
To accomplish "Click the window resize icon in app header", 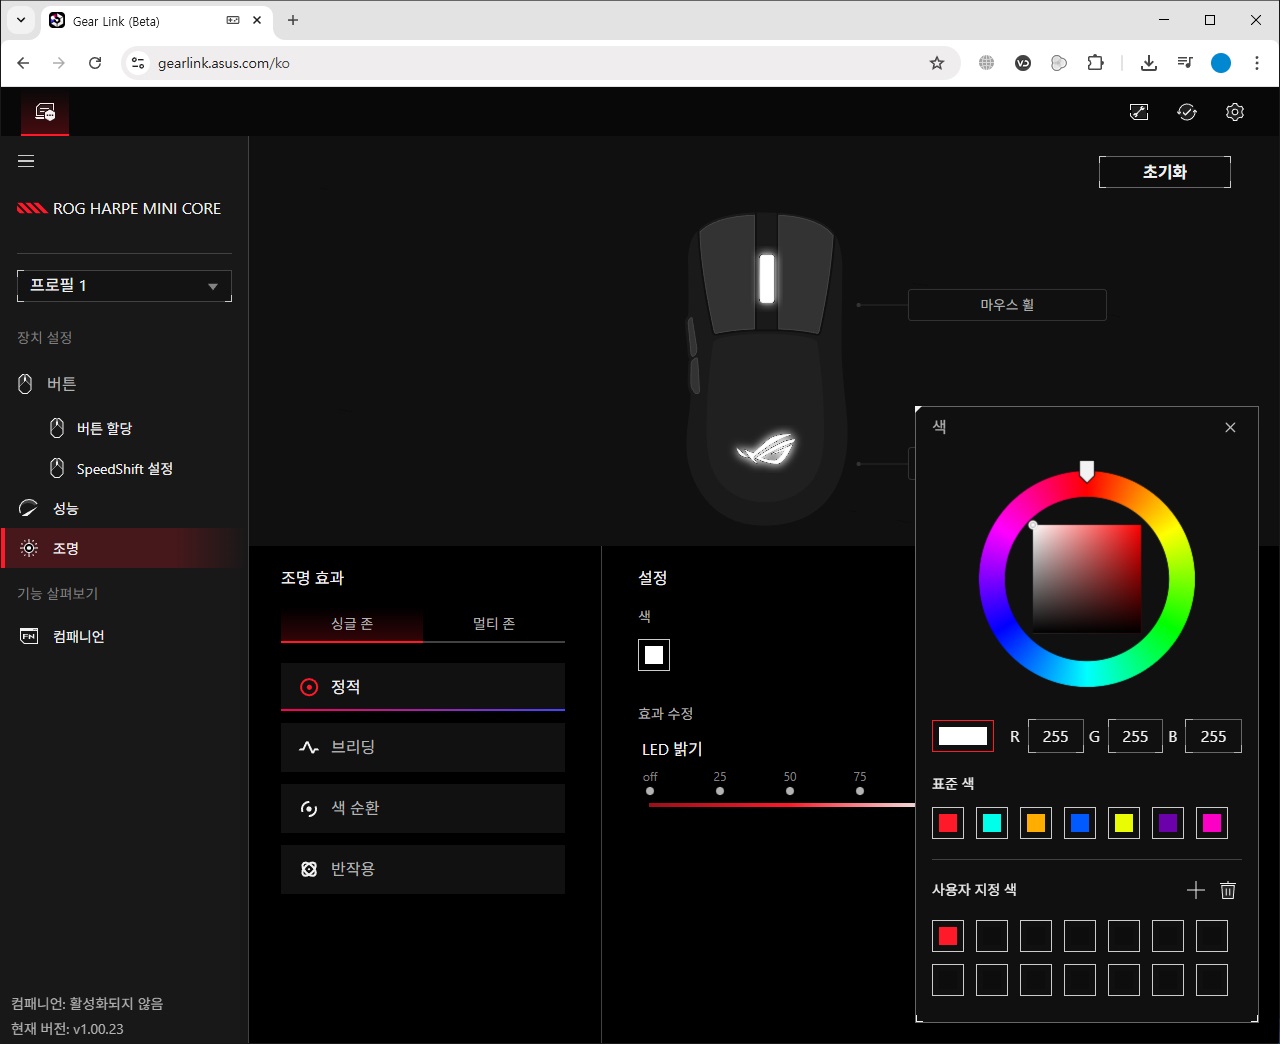I will pyautogui.click(x=1139, y=112).
